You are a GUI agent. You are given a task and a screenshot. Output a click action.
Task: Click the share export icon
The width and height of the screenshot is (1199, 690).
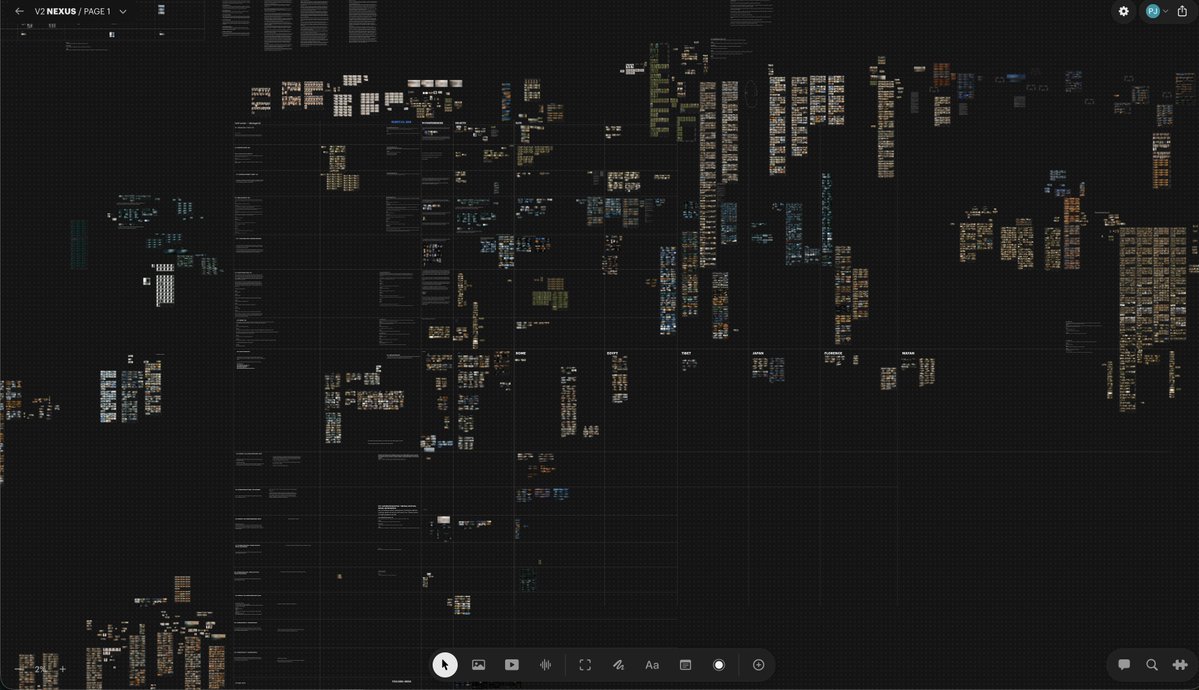(x=1182, y=11)
